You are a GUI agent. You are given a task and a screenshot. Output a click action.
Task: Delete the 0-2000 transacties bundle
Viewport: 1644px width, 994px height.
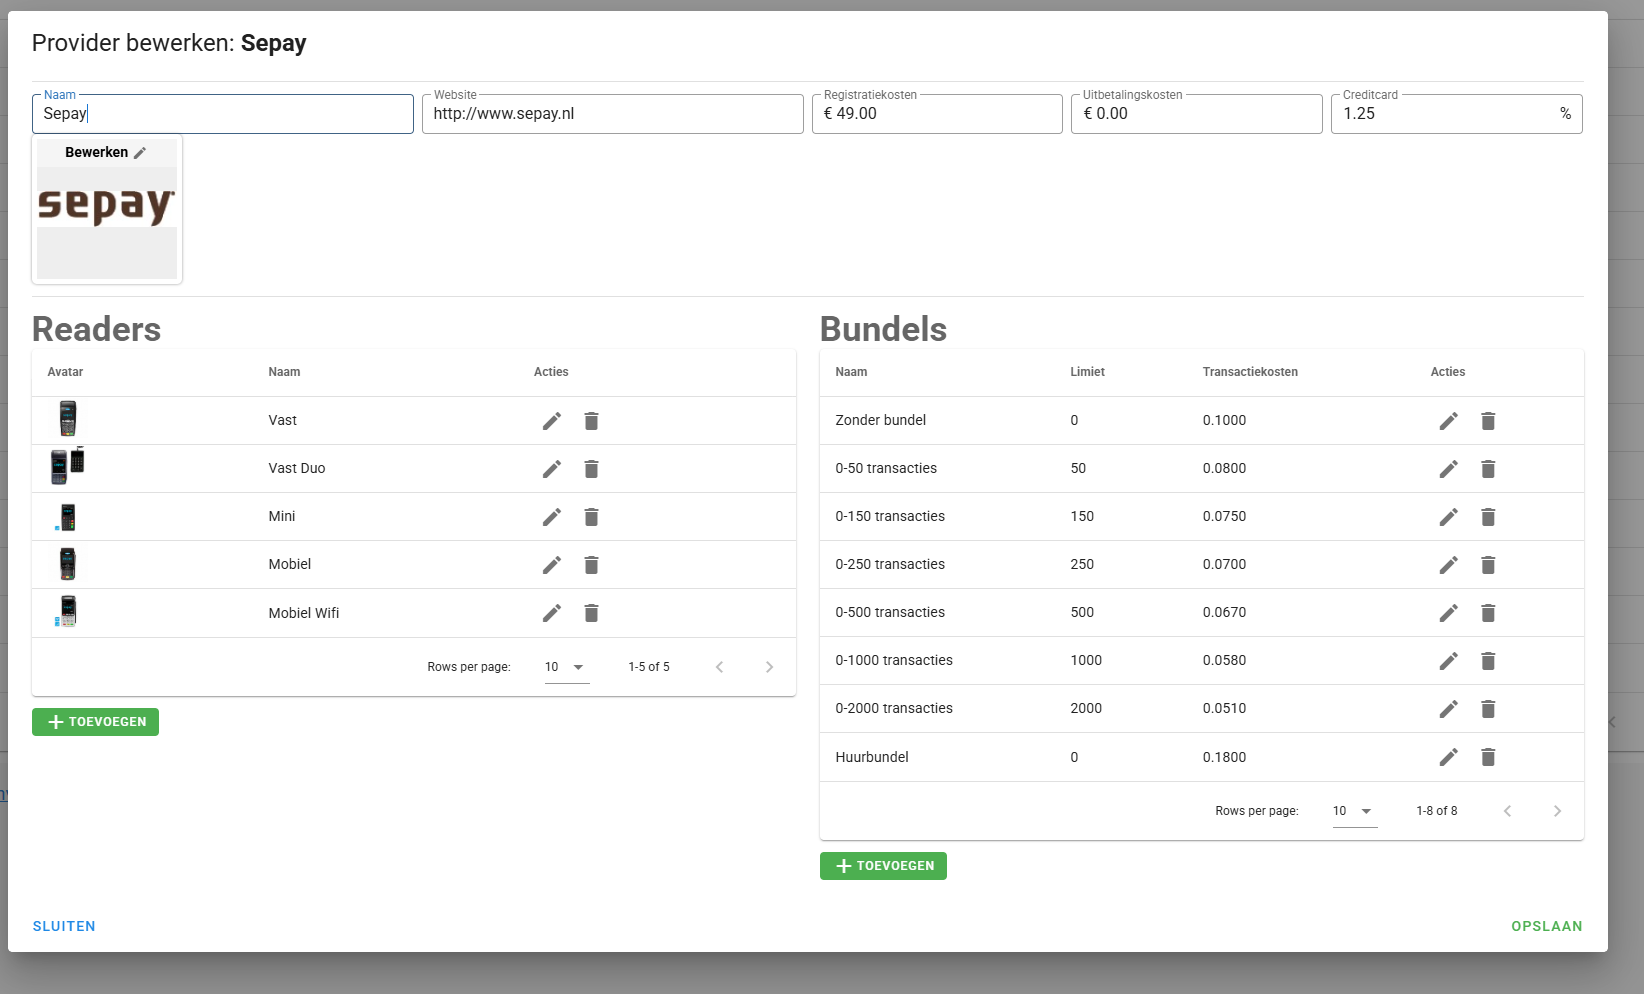1488,709
